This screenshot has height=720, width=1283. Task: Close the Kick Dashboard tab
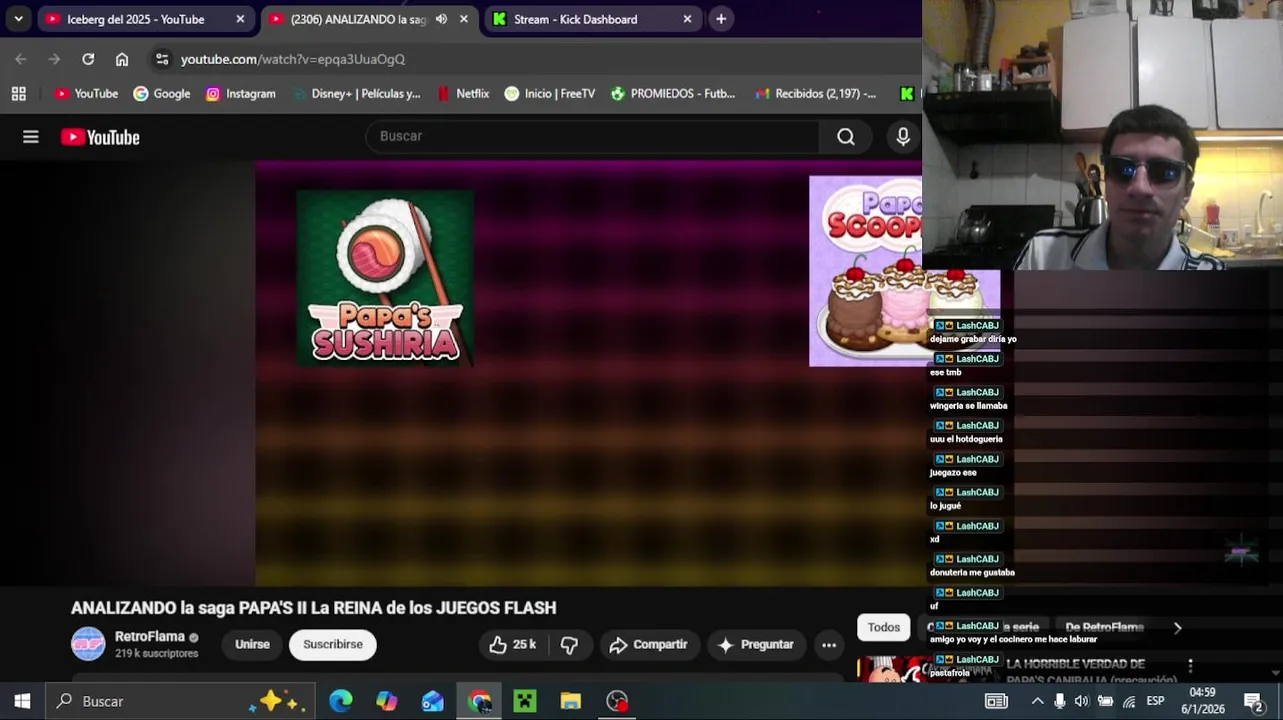click(687, 19)
